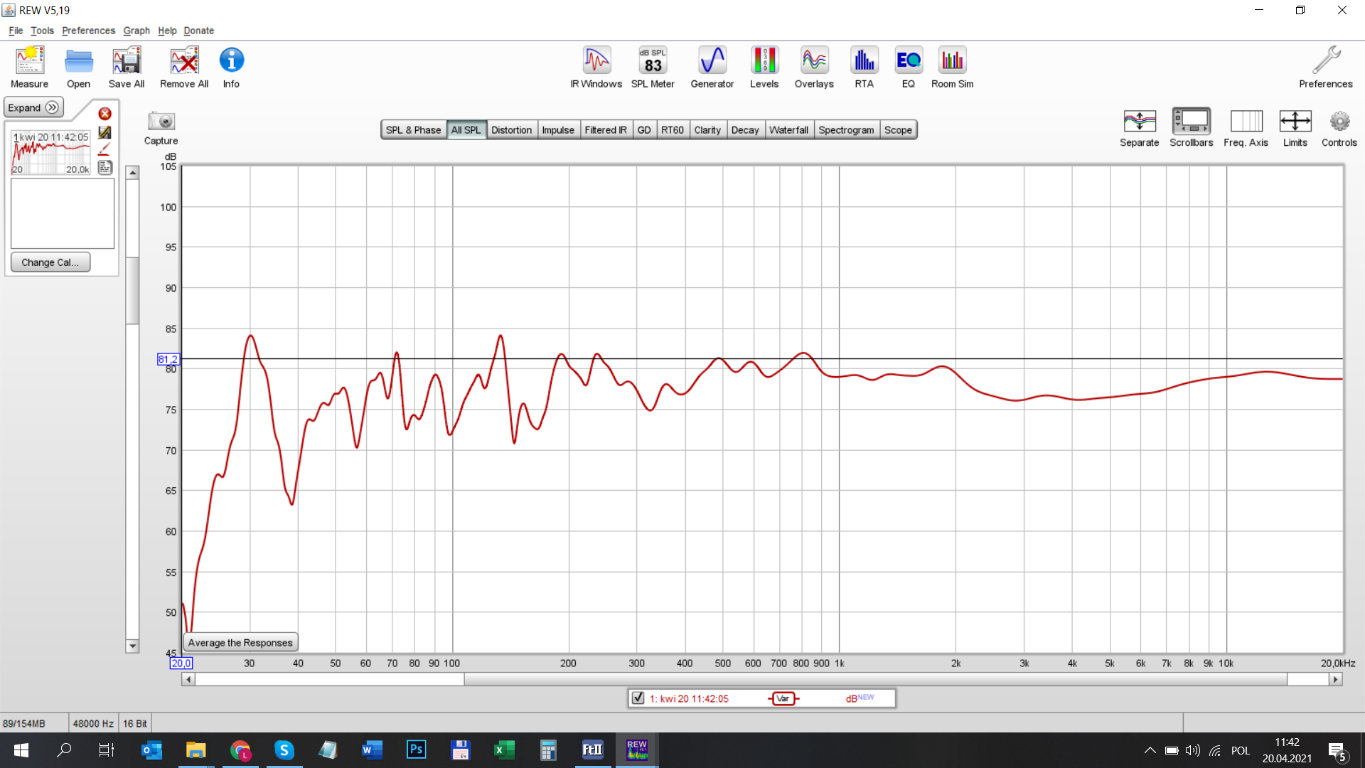Viewport: 1365px width, 768px height.
Task: Switch to Decay tab
Action: (745, 130)
